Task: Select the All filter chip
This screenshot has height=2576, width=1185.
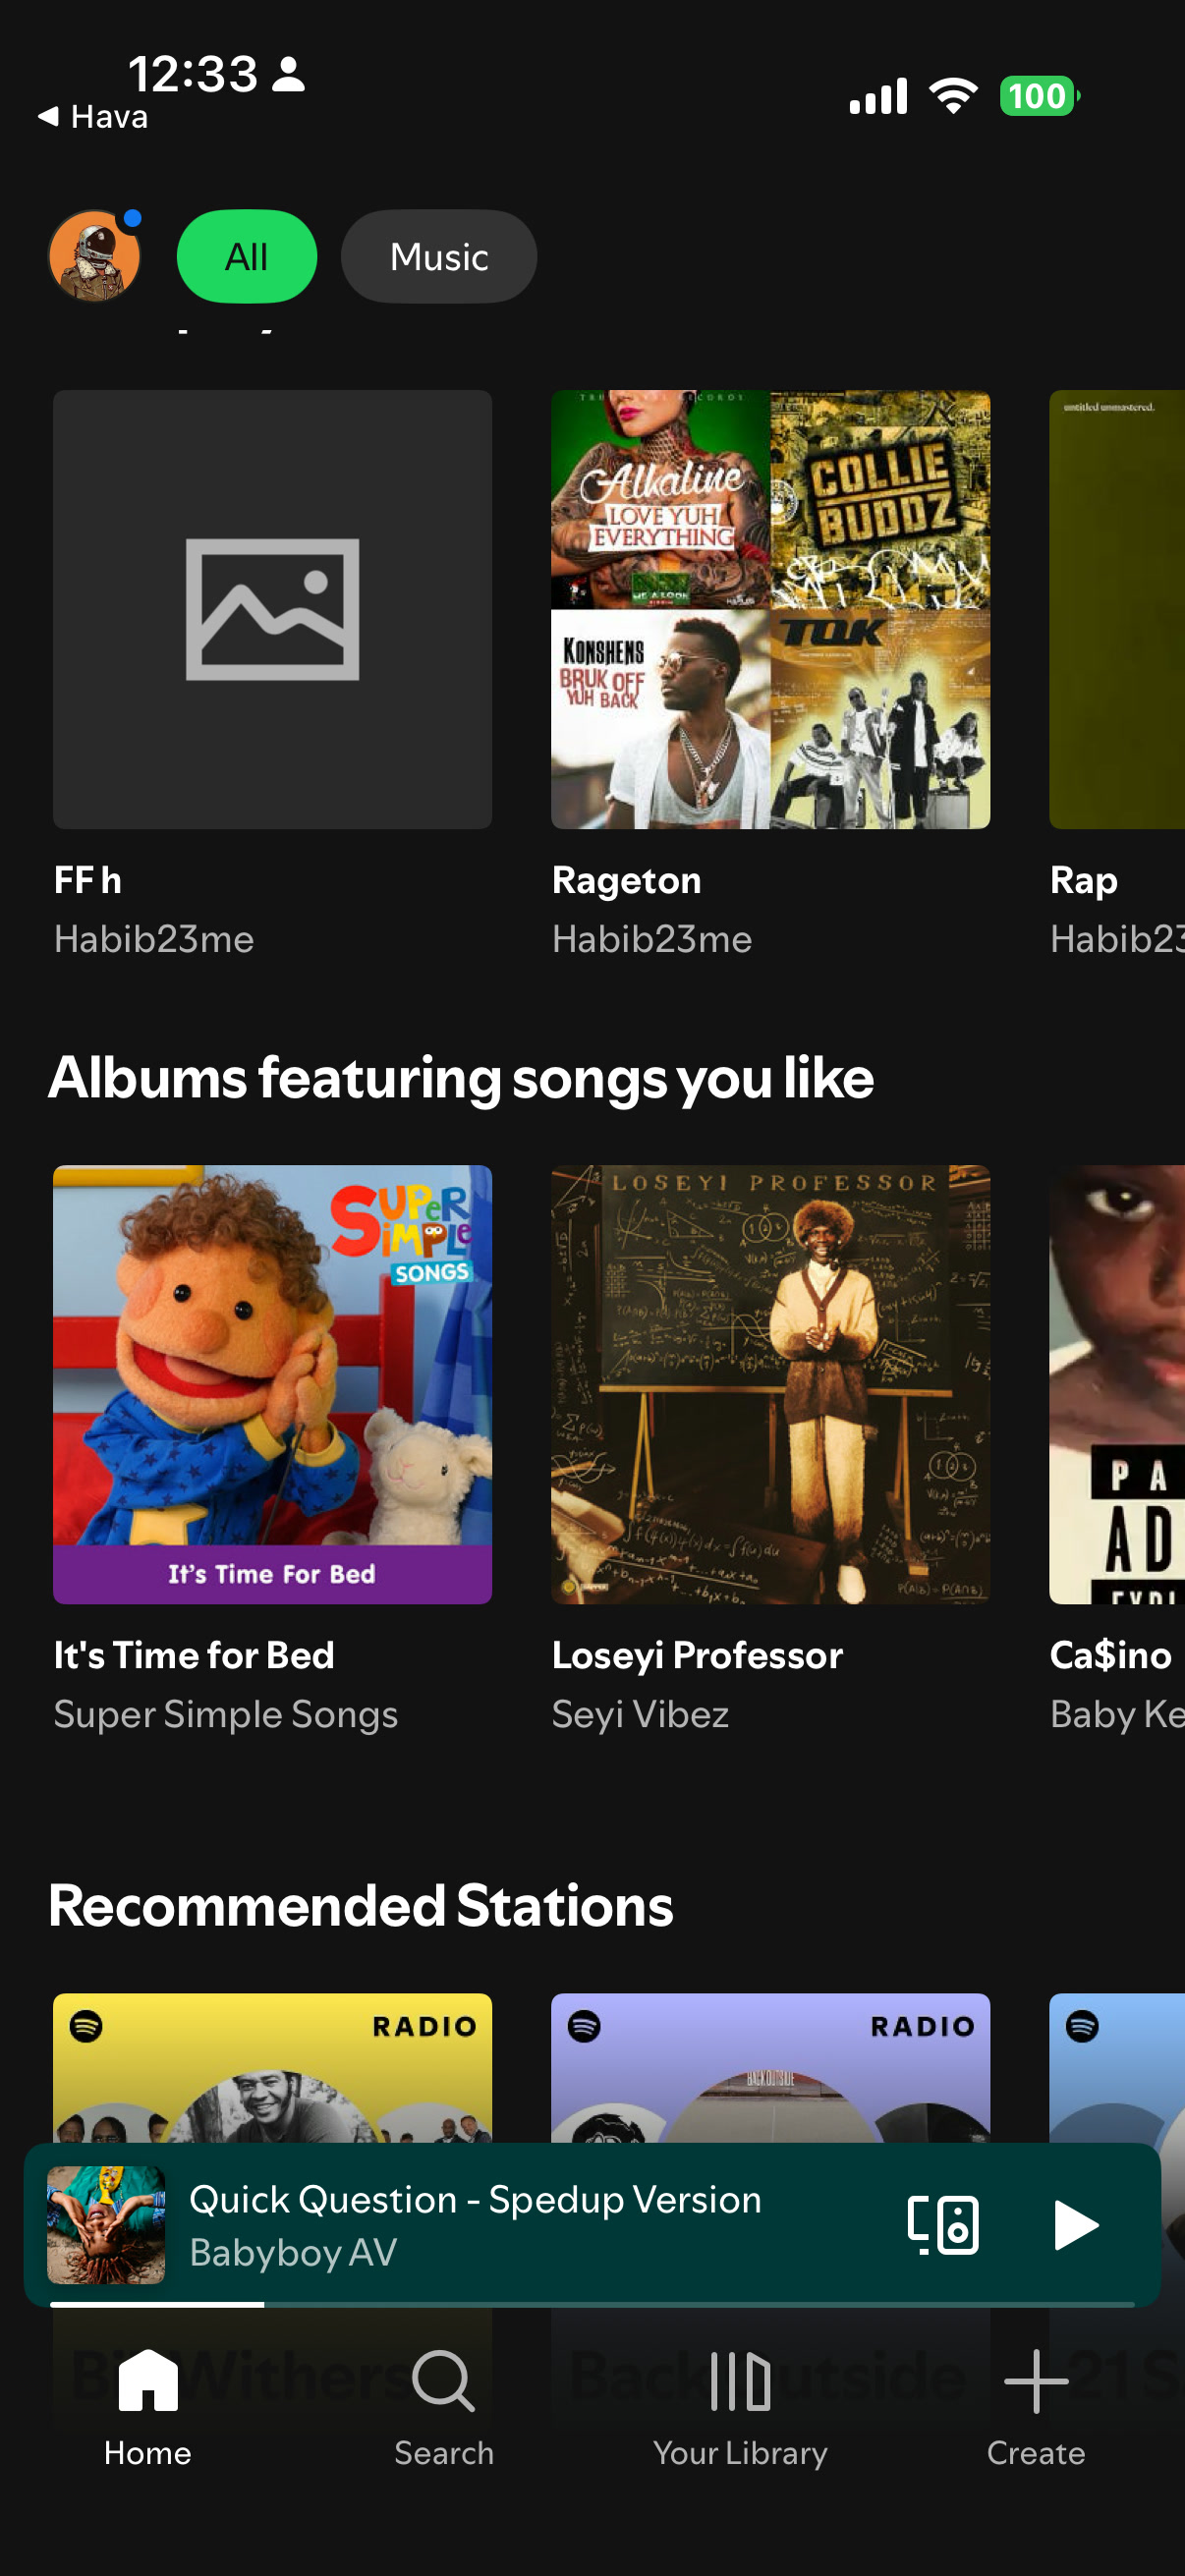Action: click(x=247, y=256)
